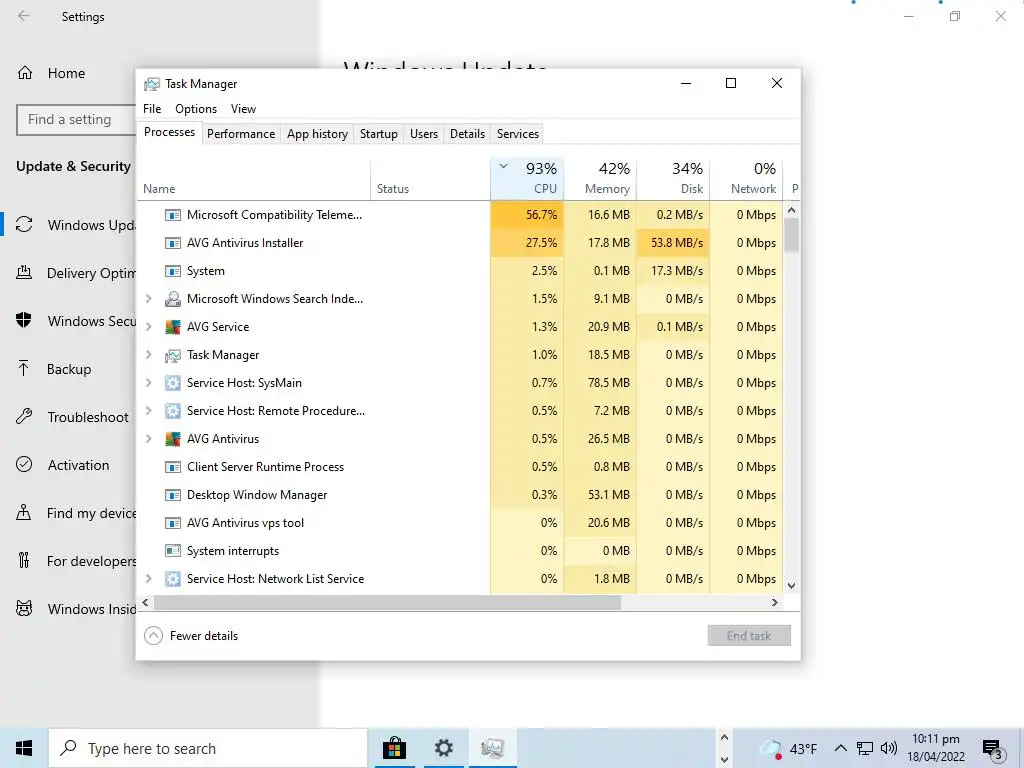Click the vertical scrollbar down arrow
Screen dimensions: 1024x768
(792, 586)
